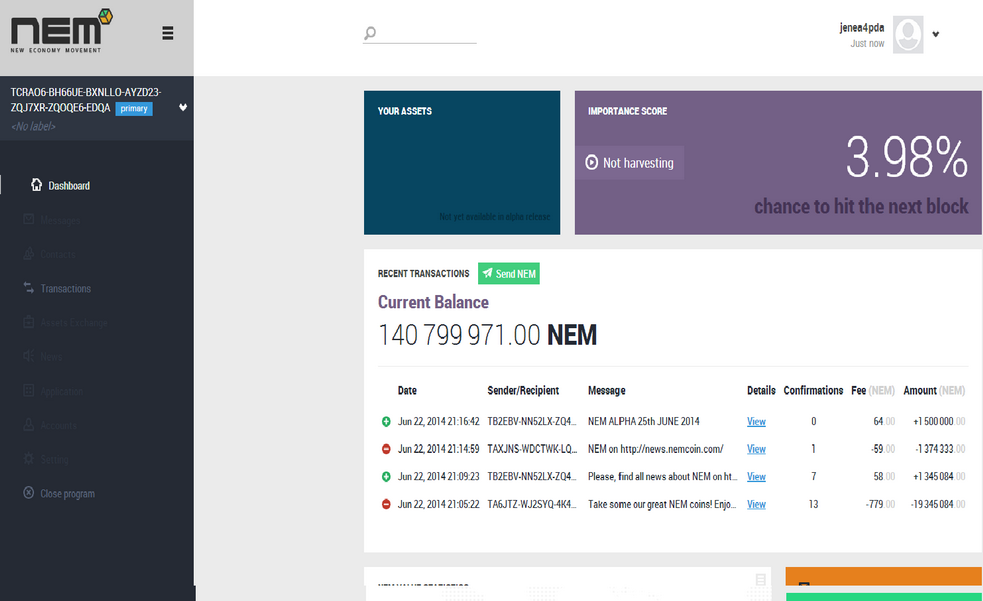Select the -779 fee value
983x601 pixels.
click(880, 504)
